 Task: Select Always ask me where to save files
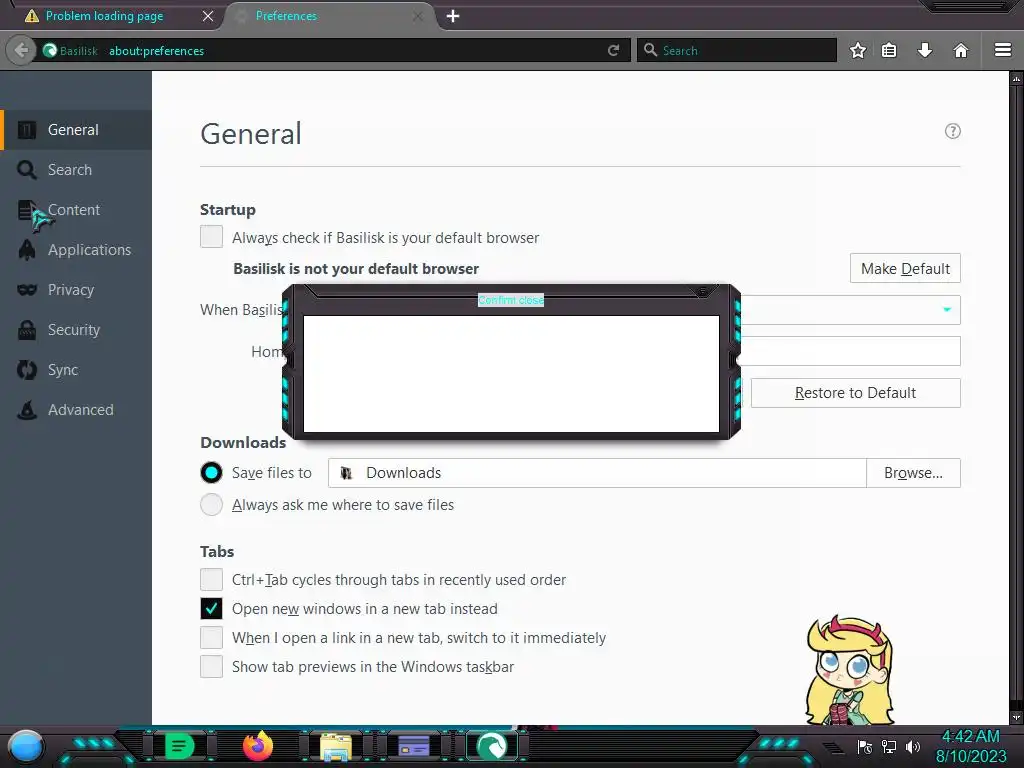click(211, 504)
